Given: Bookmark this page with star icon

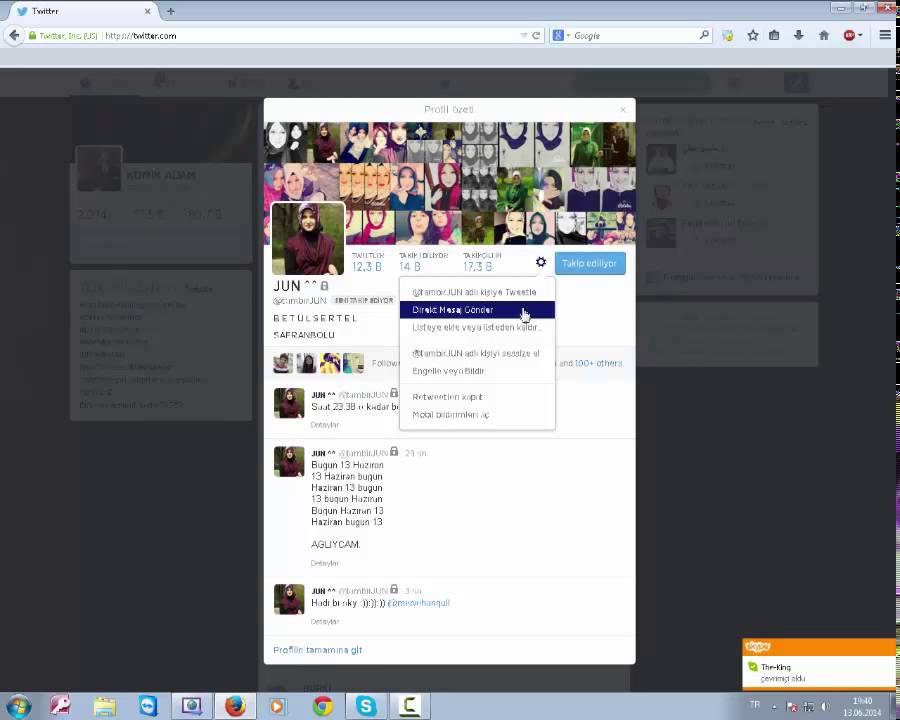Looking at the screenshot, I should pos(753,36).
